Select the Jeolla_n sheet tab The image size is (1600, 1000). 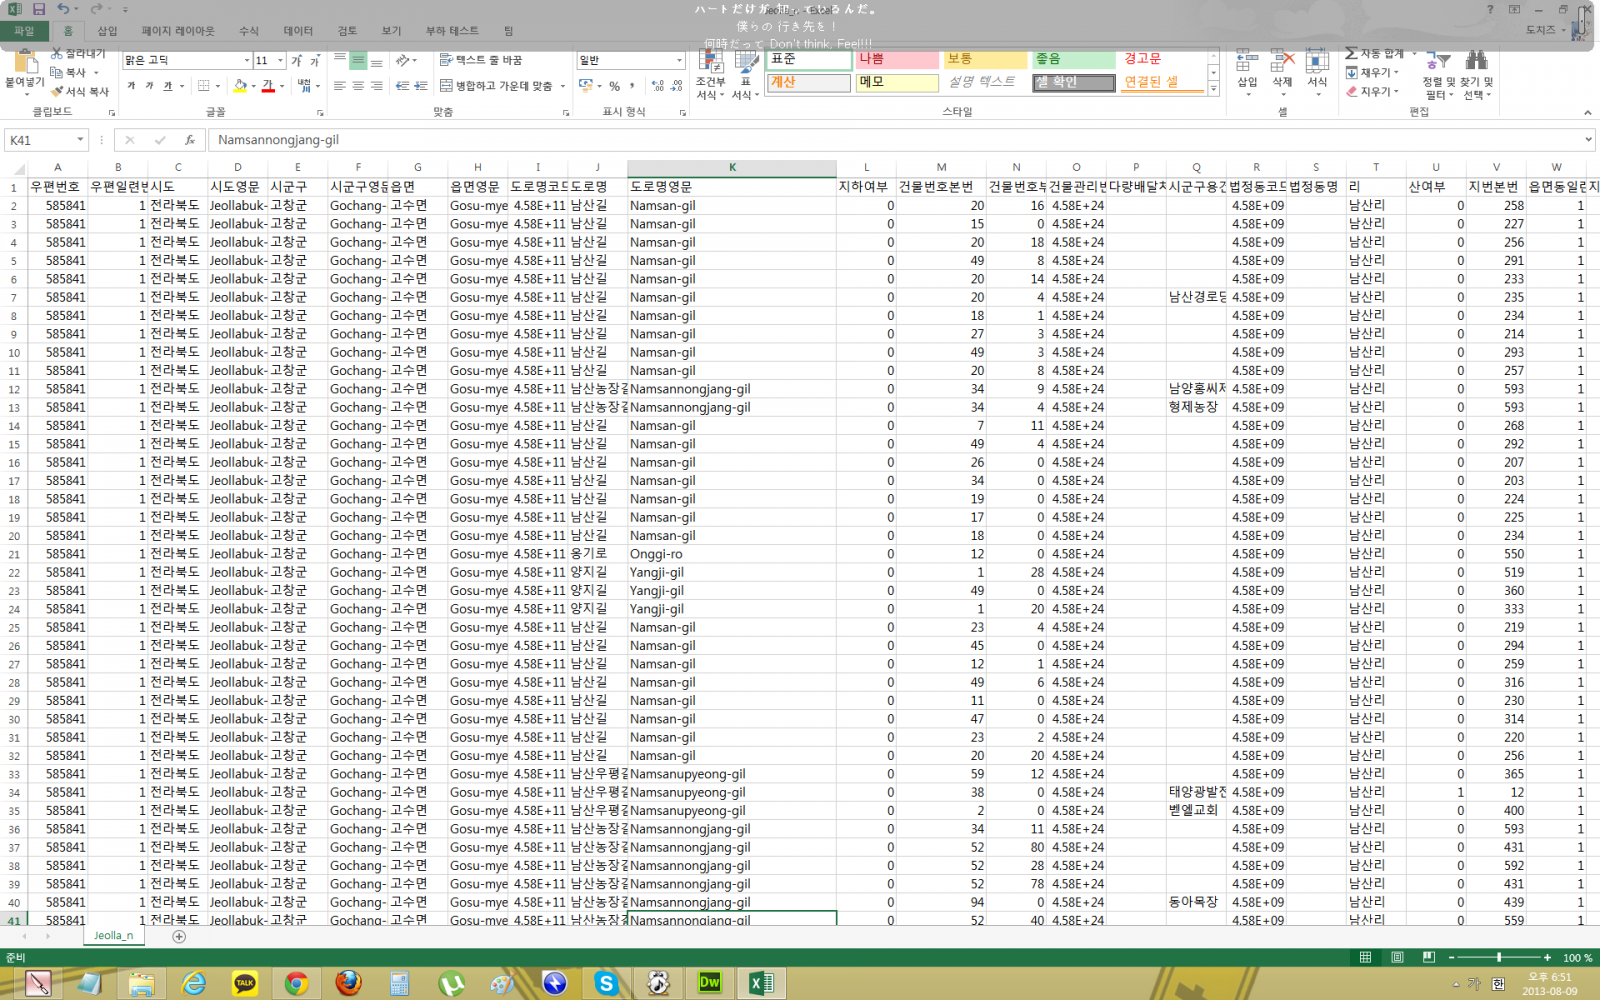coord(113,936)
